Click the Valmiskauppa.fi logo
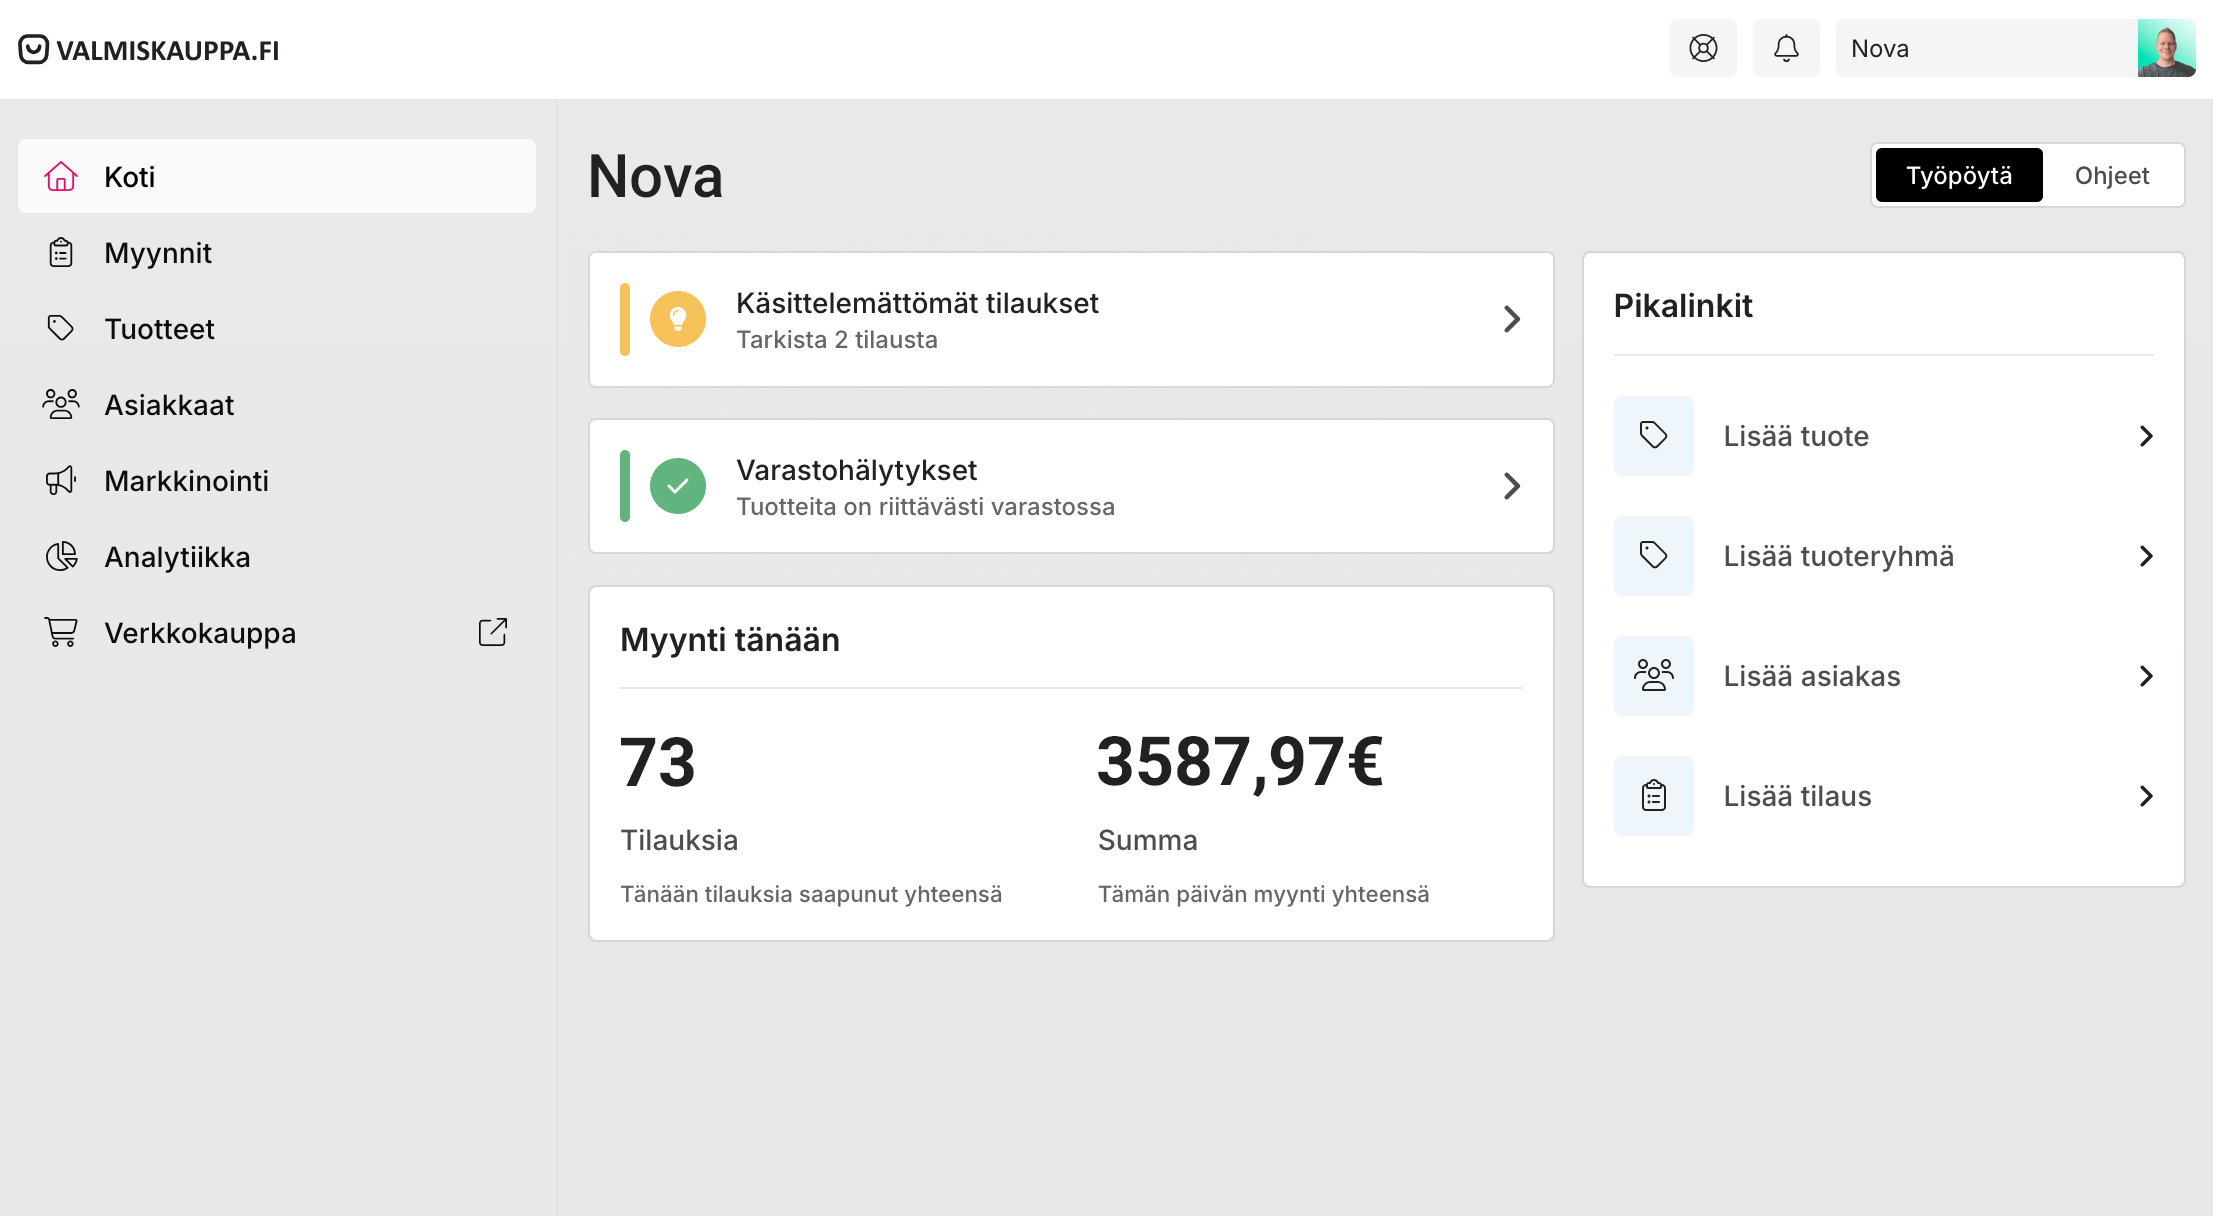 pos(149,50)
